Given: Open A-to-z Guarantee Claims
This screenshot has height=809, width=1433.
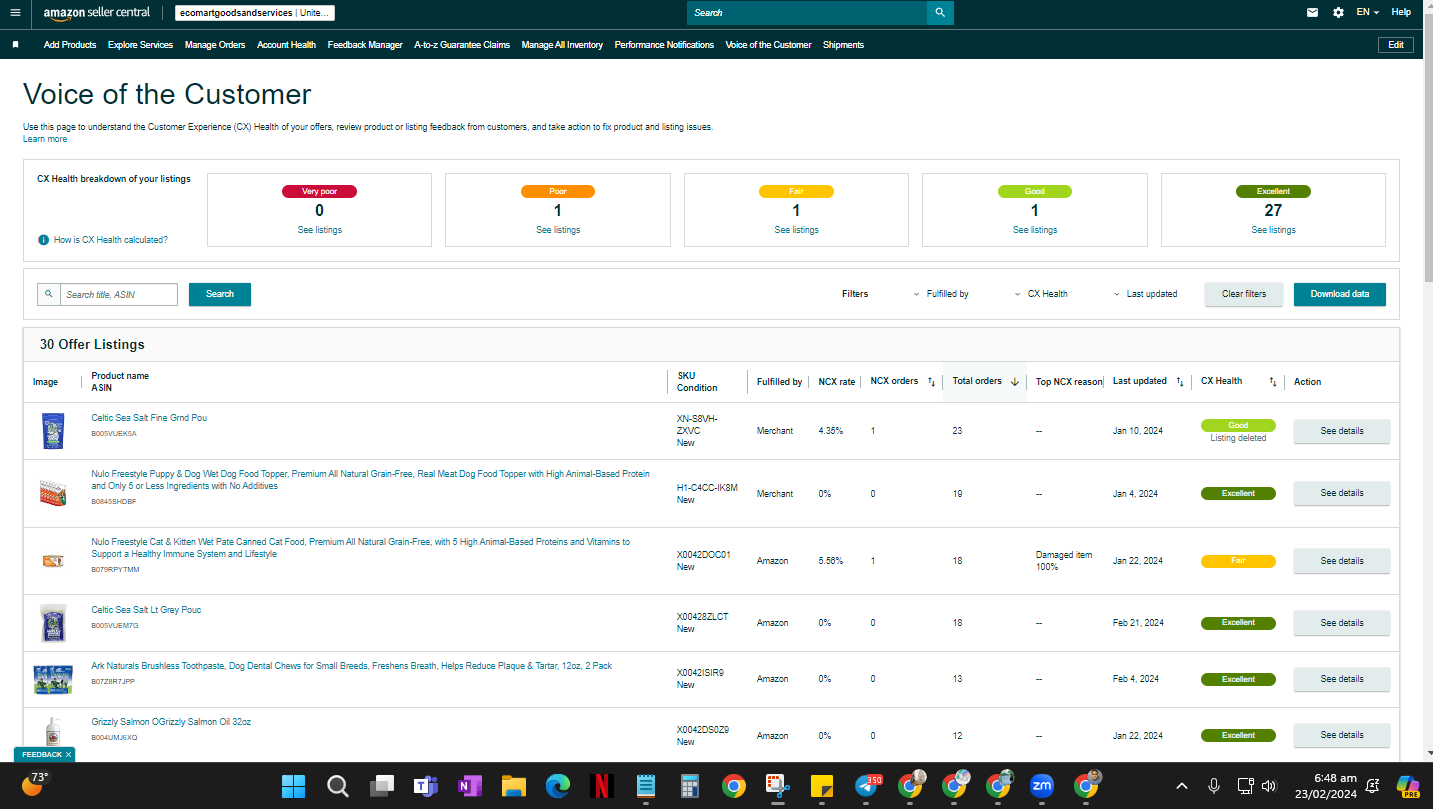Looking at the screenshot, I should (x=462, y=45).
